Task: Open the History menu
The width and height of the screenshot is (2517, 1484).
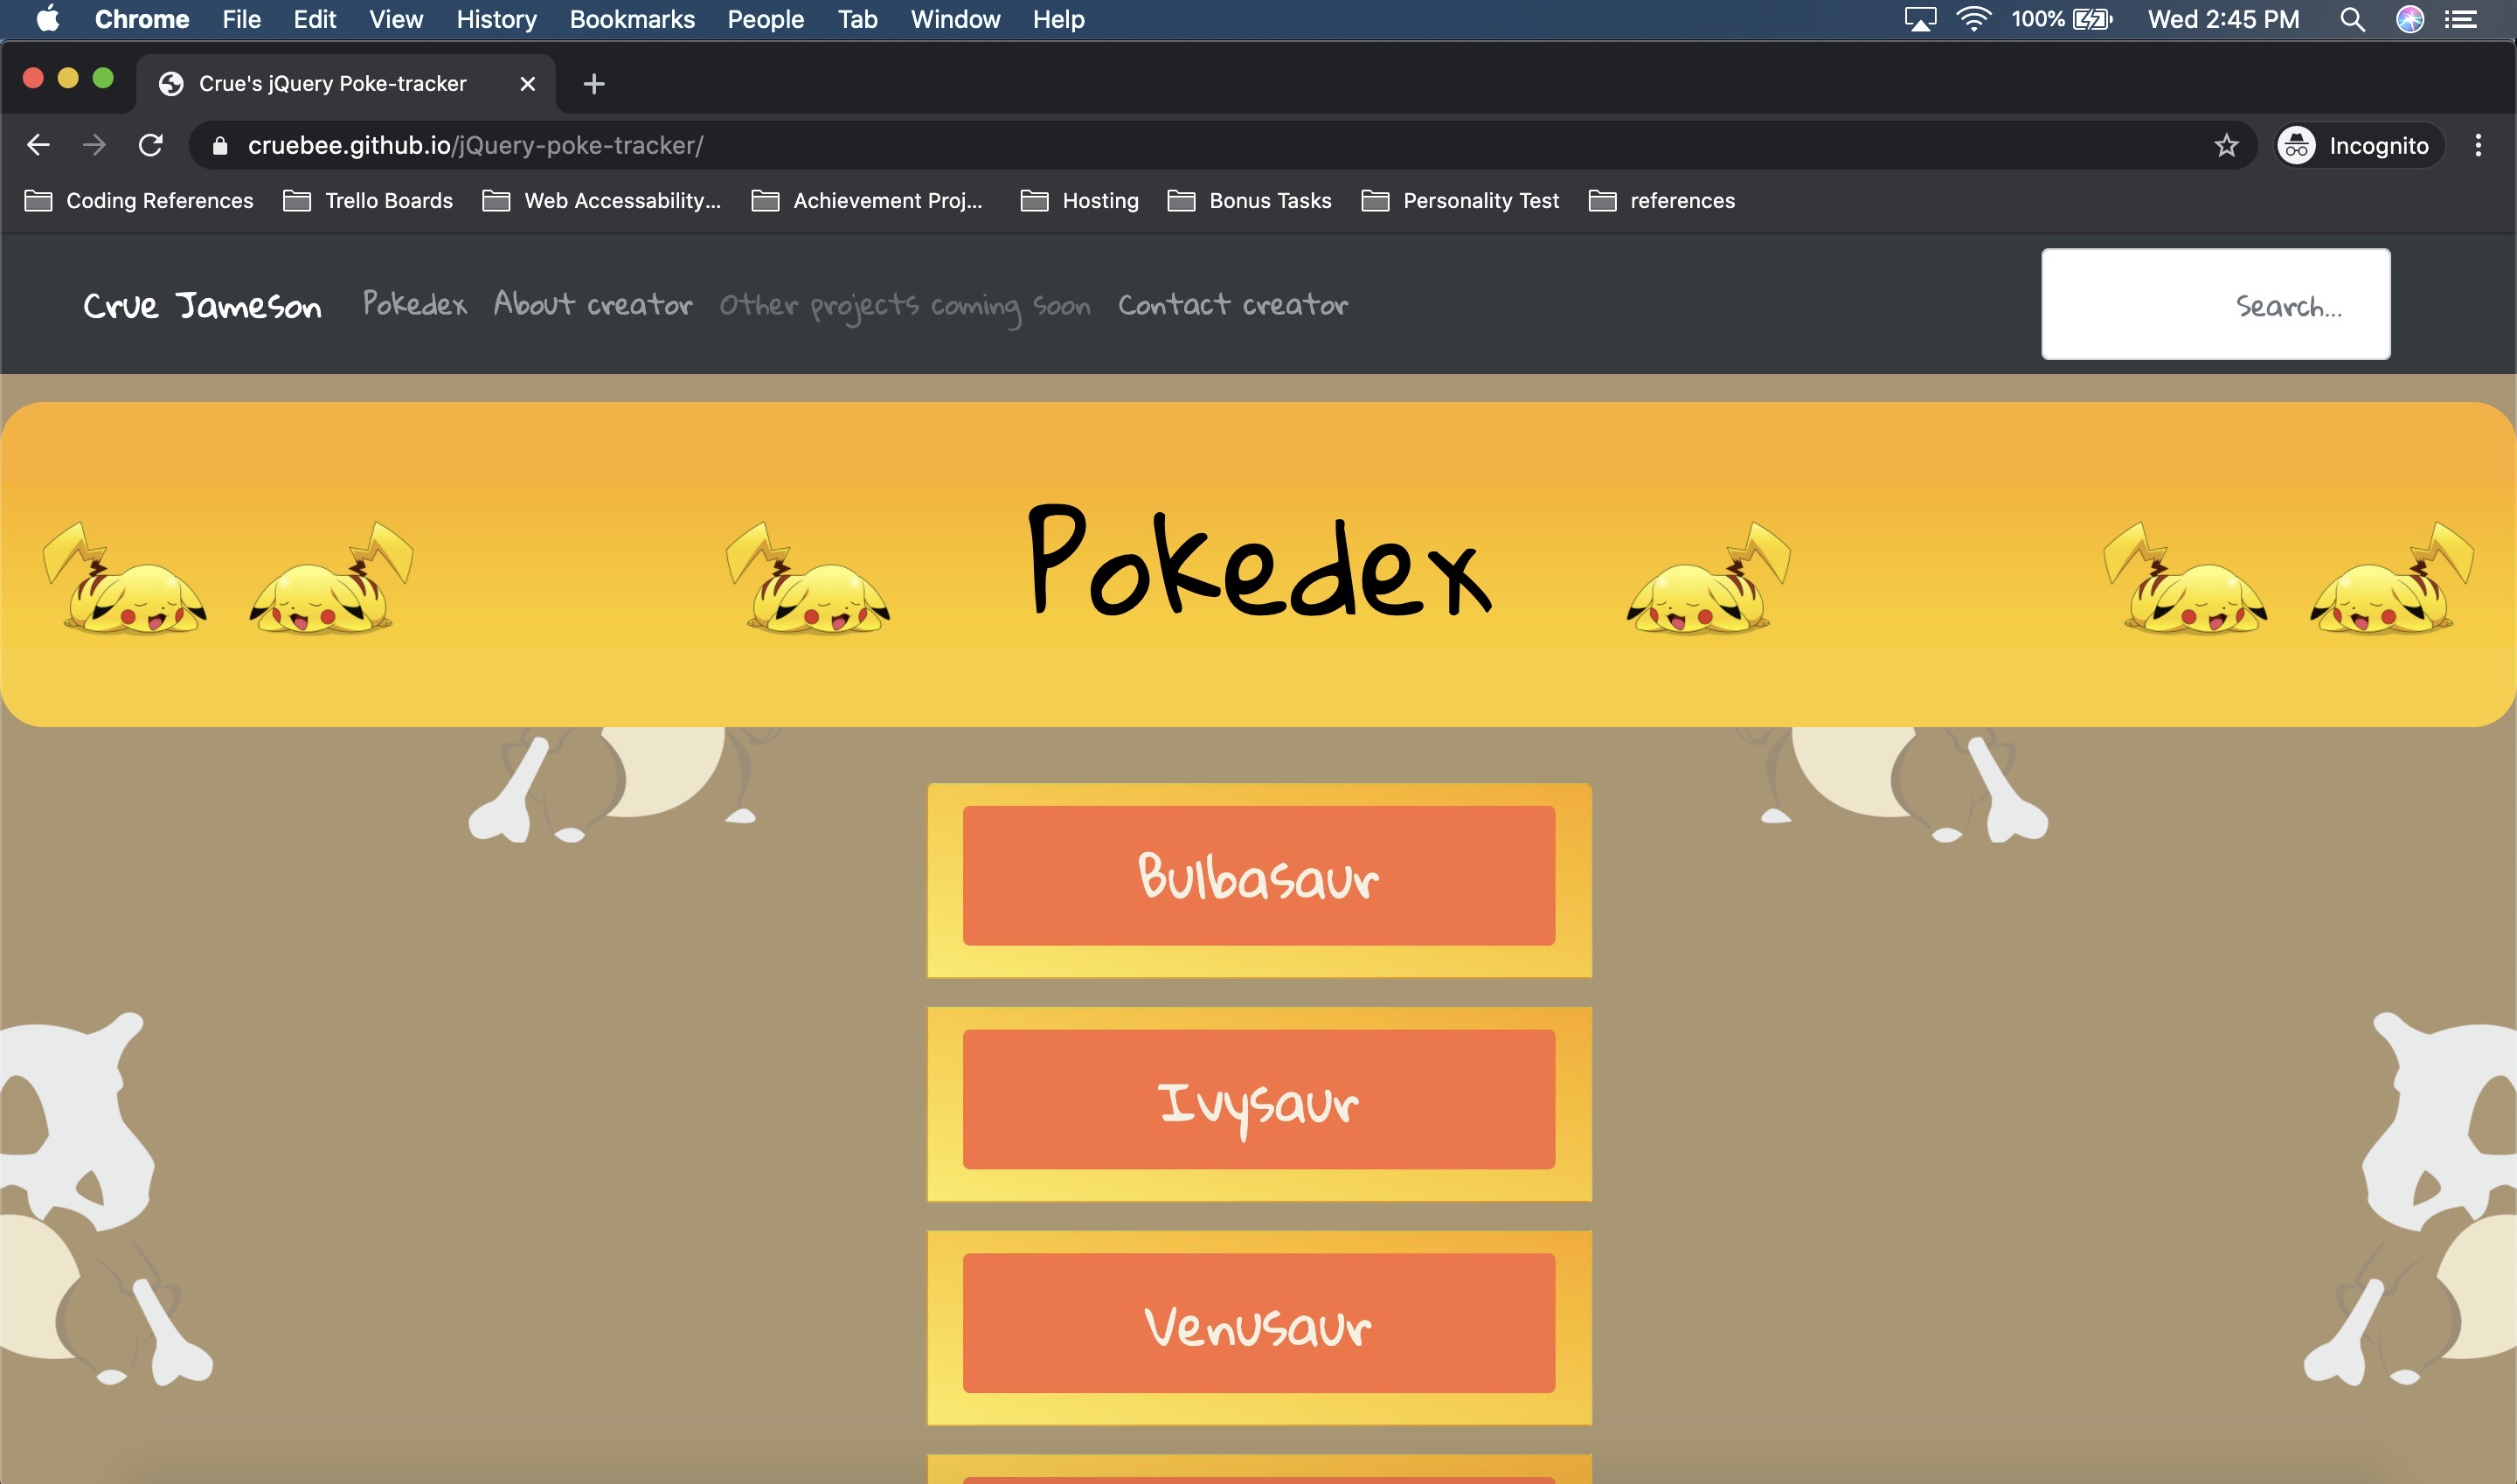Action: coord(496,19)
